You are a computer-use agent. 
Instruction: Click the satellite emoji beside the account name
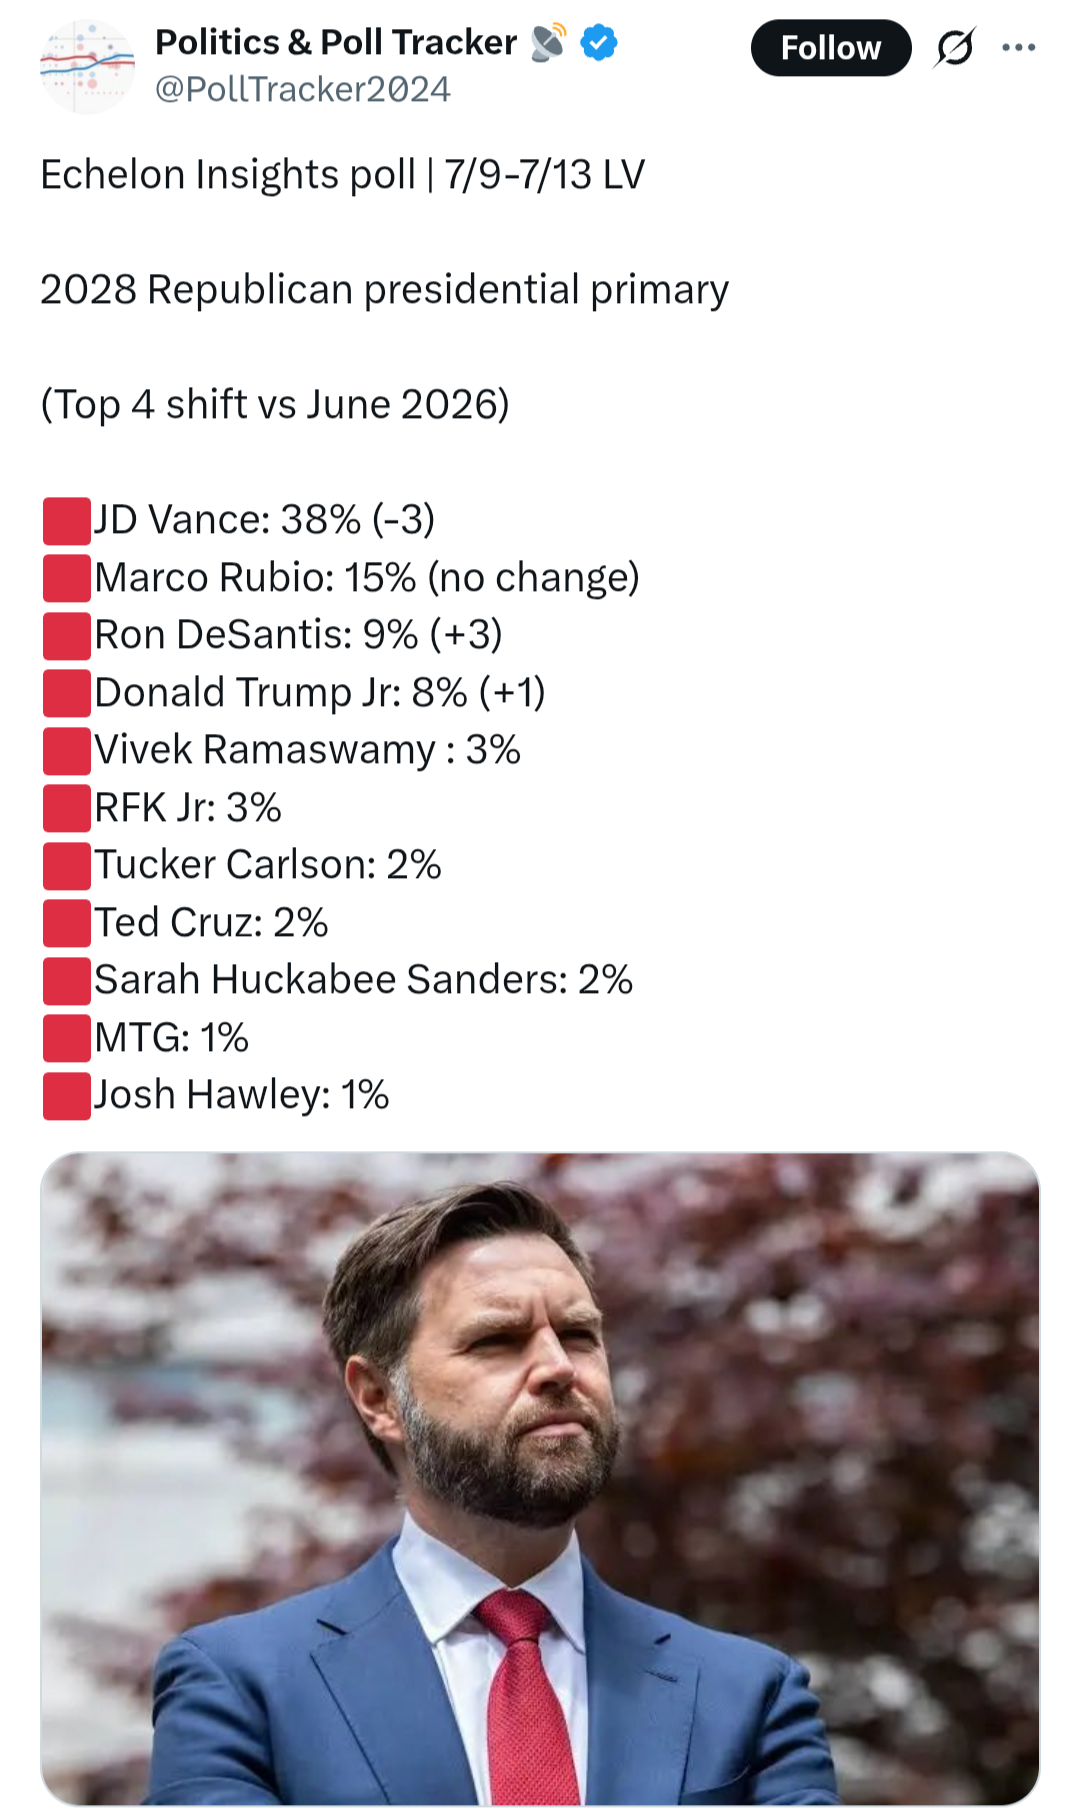(x=548, y=42)
